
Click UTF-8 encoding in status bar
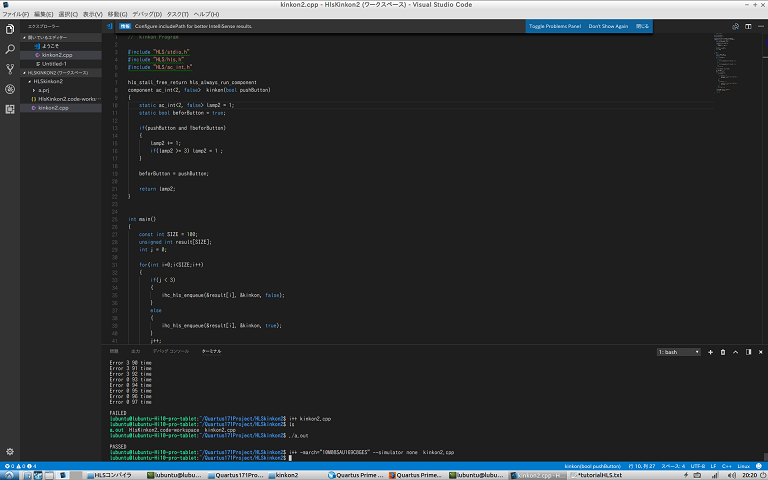pos(698,466)
